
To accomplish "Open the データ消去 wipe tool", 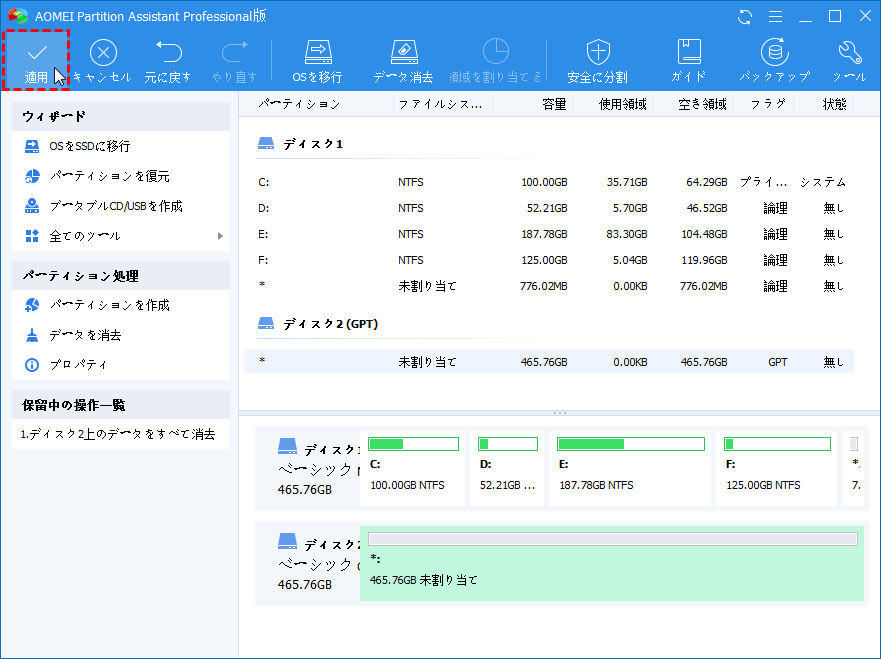I will coord(403,61).
